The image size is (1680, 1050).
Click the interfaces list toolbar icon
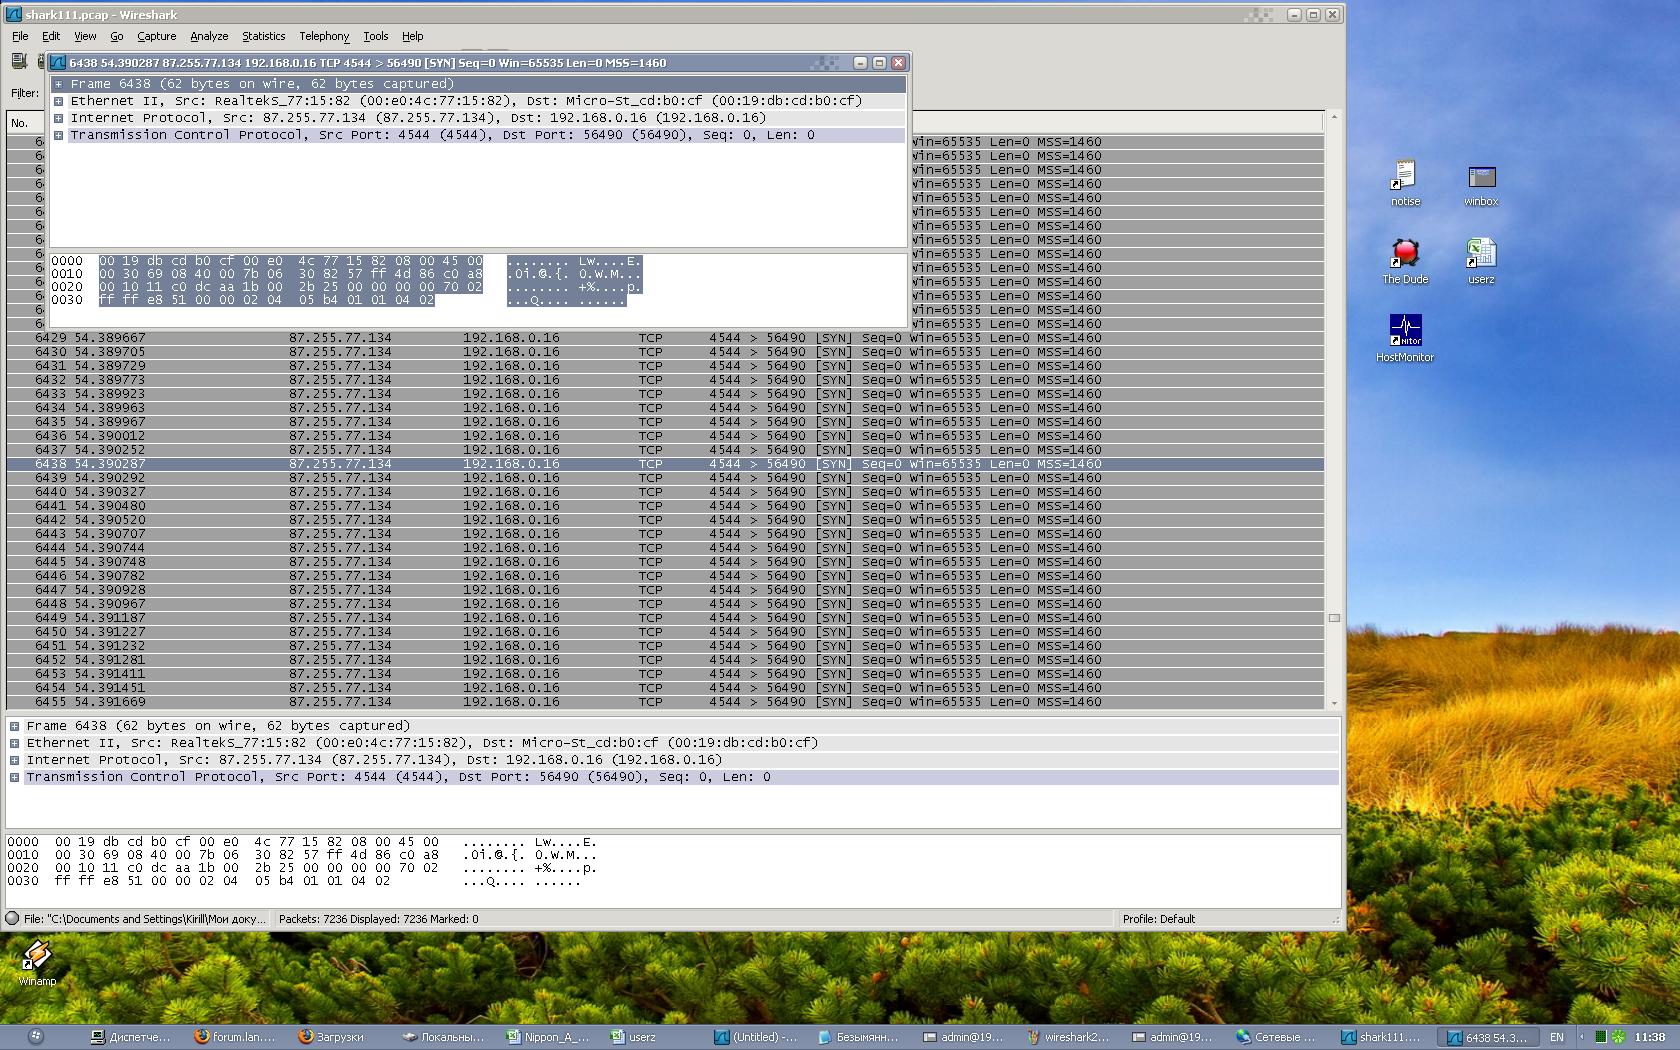point(19,62)
